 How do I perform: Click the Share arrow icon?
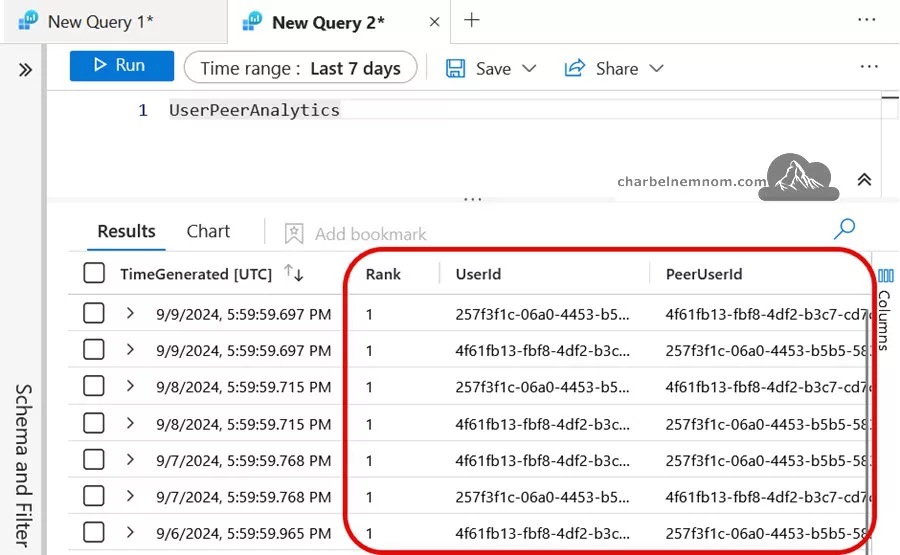(x=575, y=68)
